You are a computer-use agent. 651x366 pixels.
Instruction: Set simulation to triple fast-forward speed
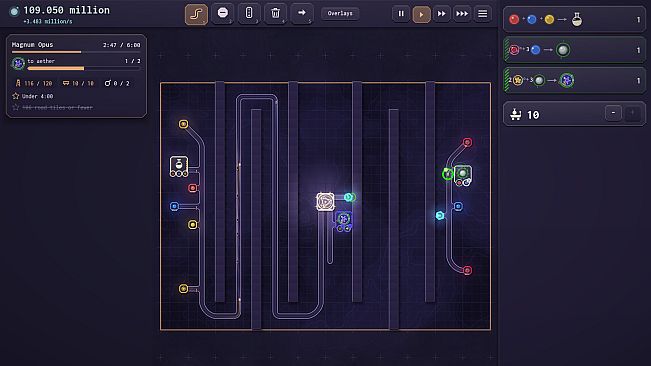(x=462, y=14)
